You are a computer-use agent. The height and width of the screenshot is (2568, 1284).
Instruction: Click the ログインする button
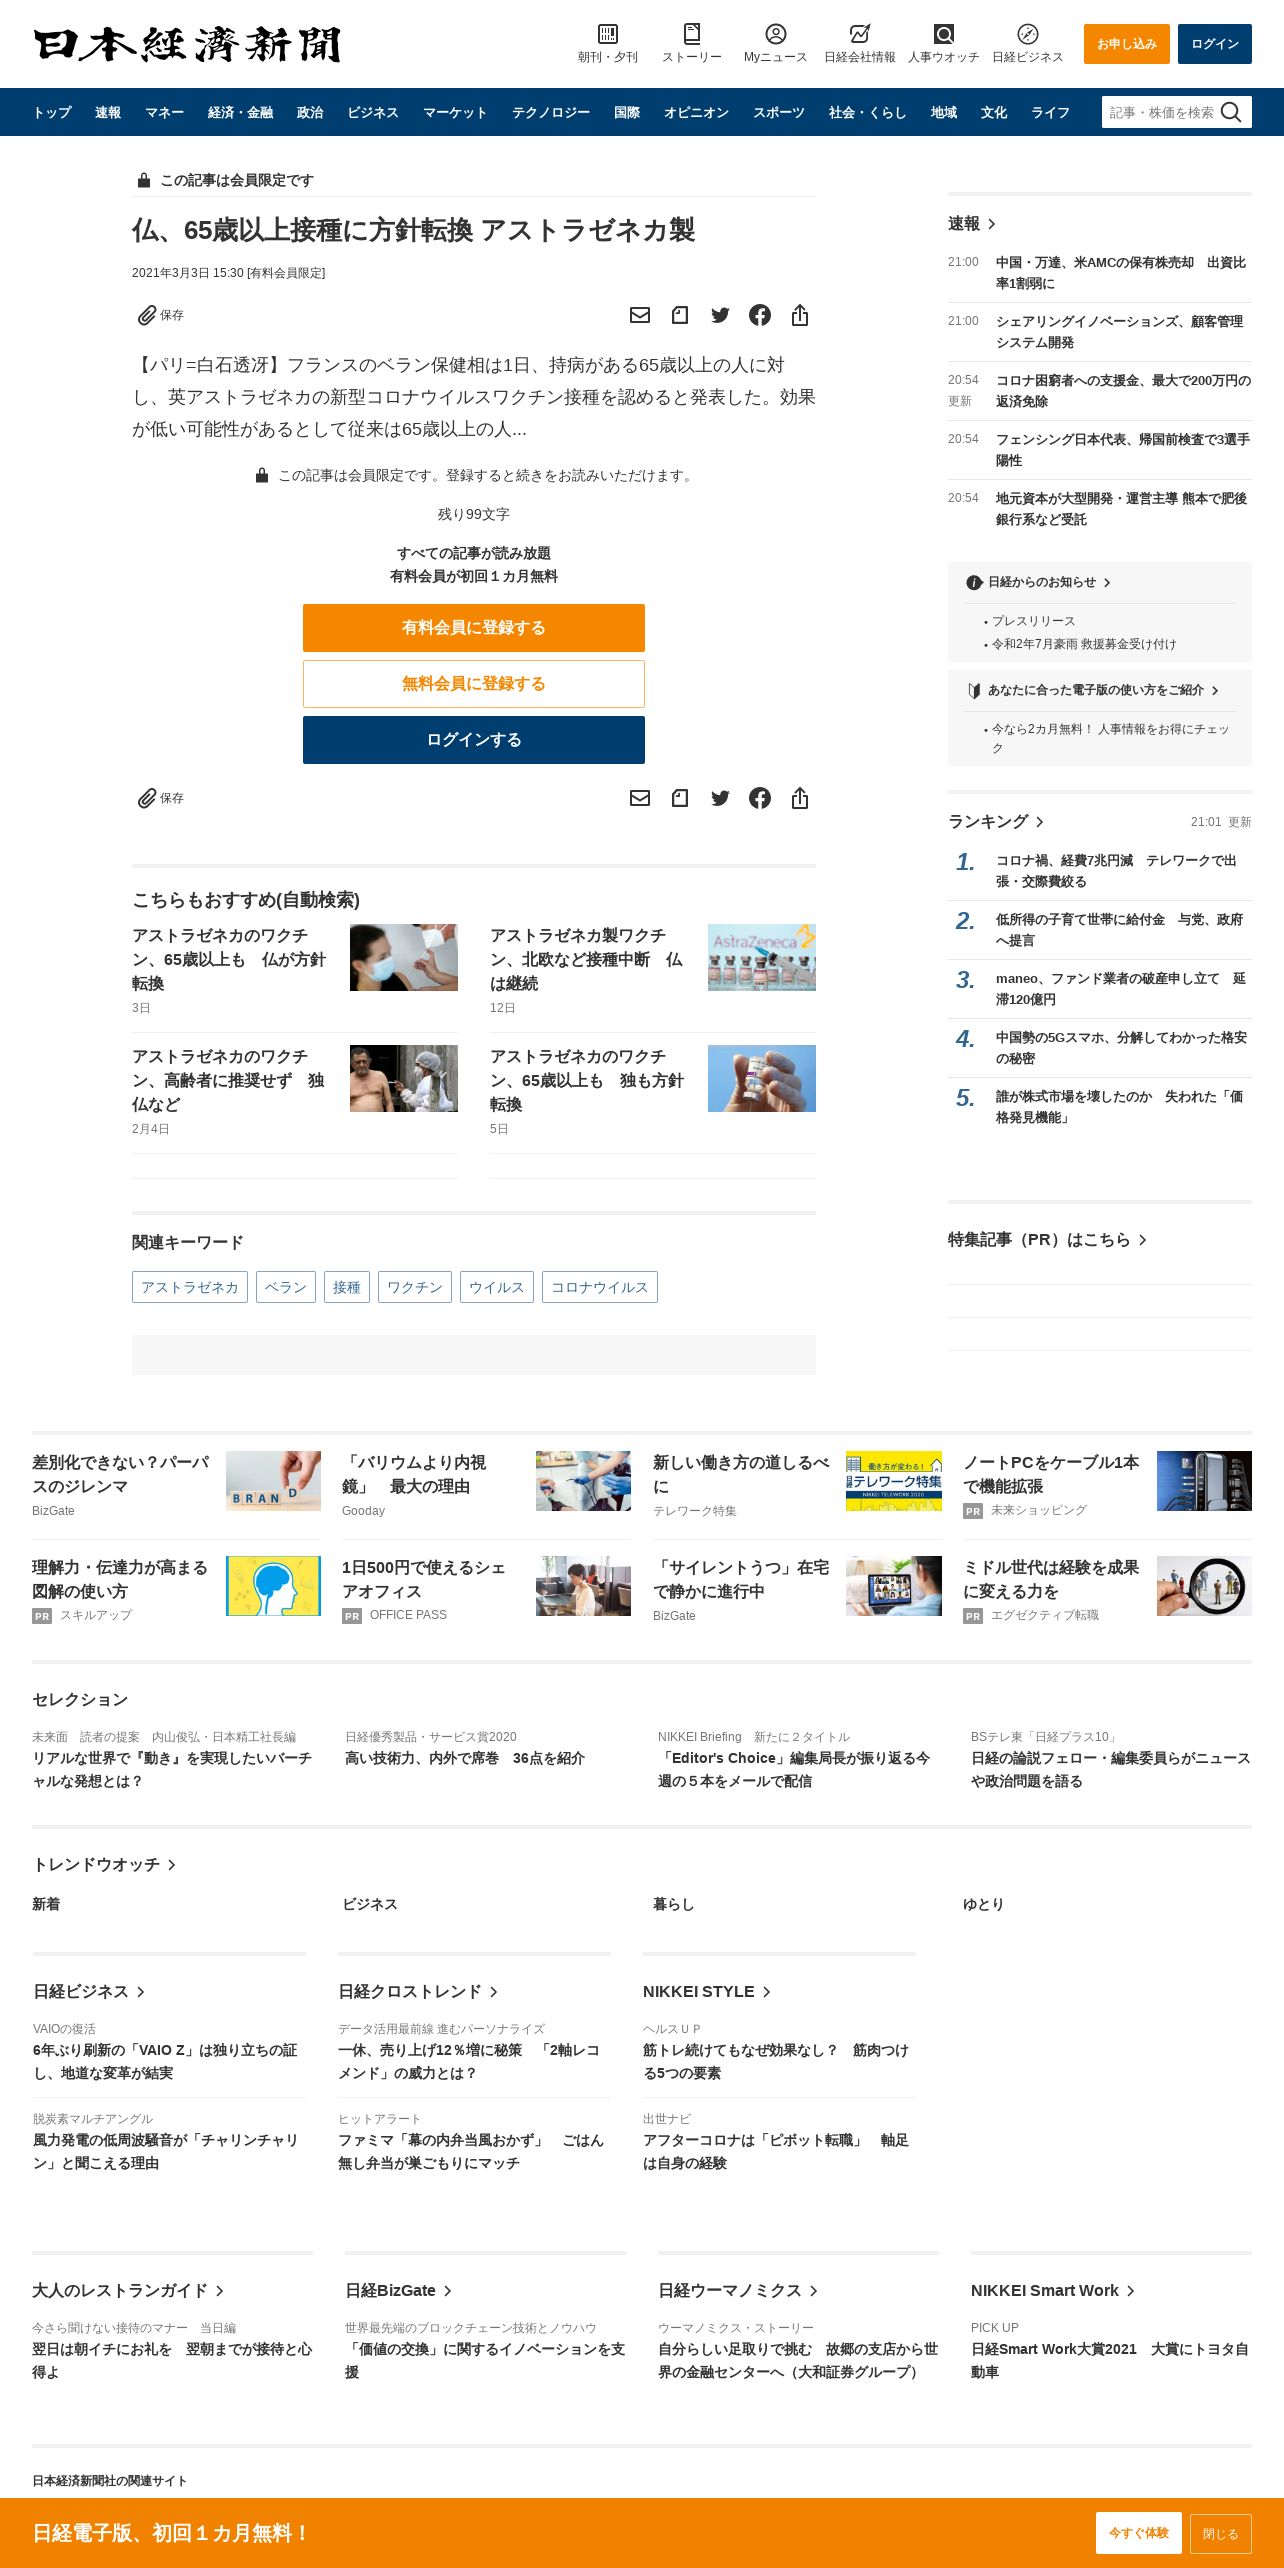coord(474,740)
